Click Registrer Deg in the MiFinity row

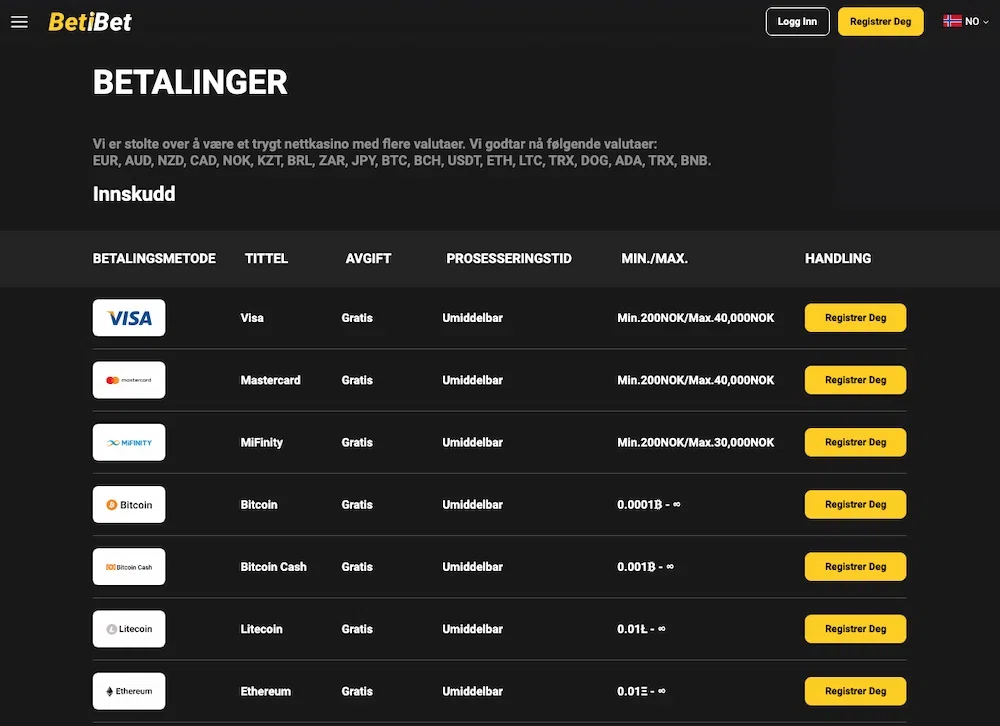(x=855, y=442)
